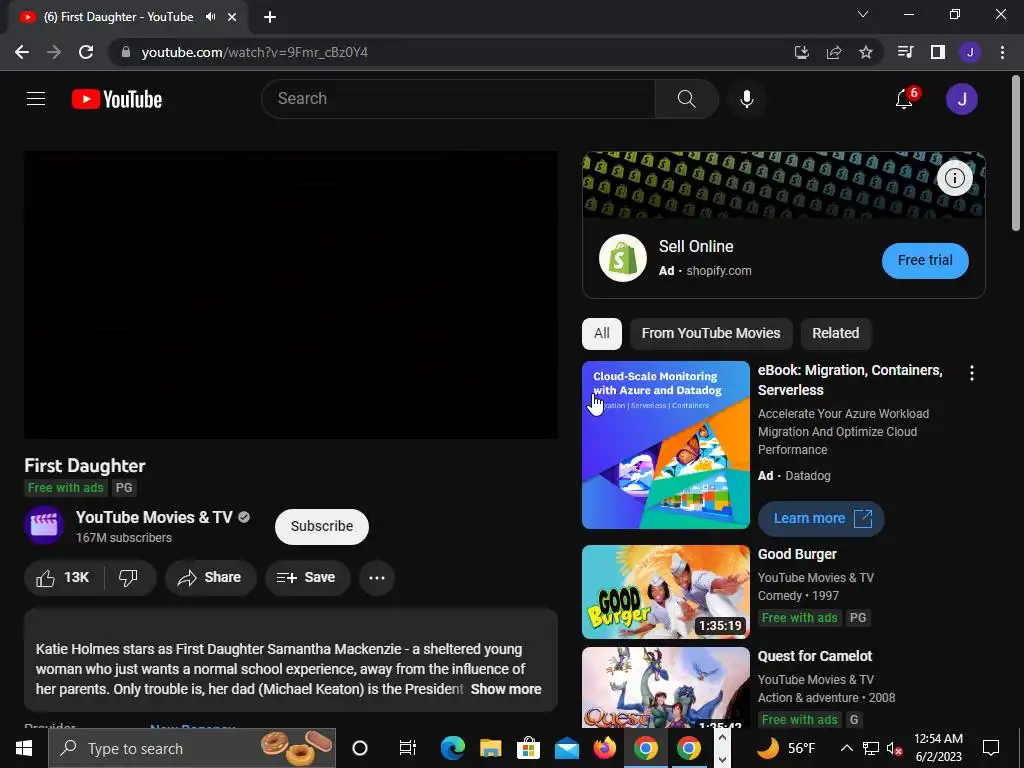The image size is (1024, 768).
Task: Open a new browser tab
Action: tap(270, 17)
